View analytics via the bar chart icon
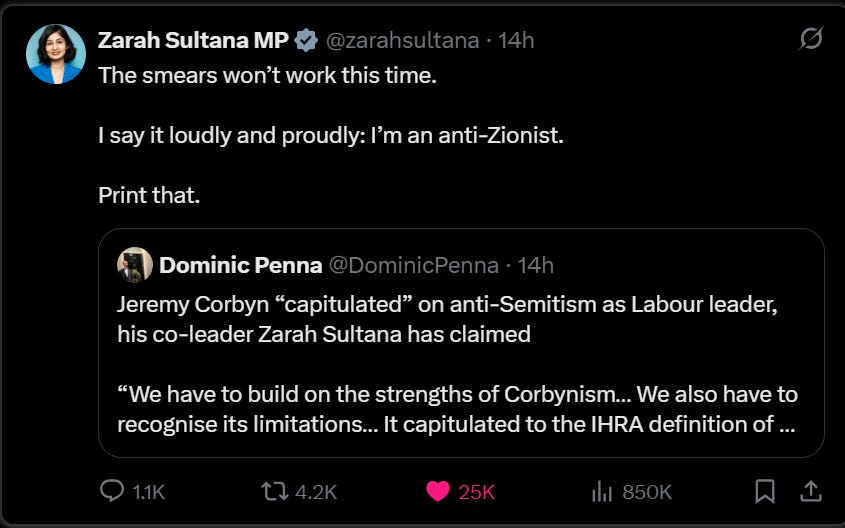This screenshot has width=845, height=528. pos(602,491)
